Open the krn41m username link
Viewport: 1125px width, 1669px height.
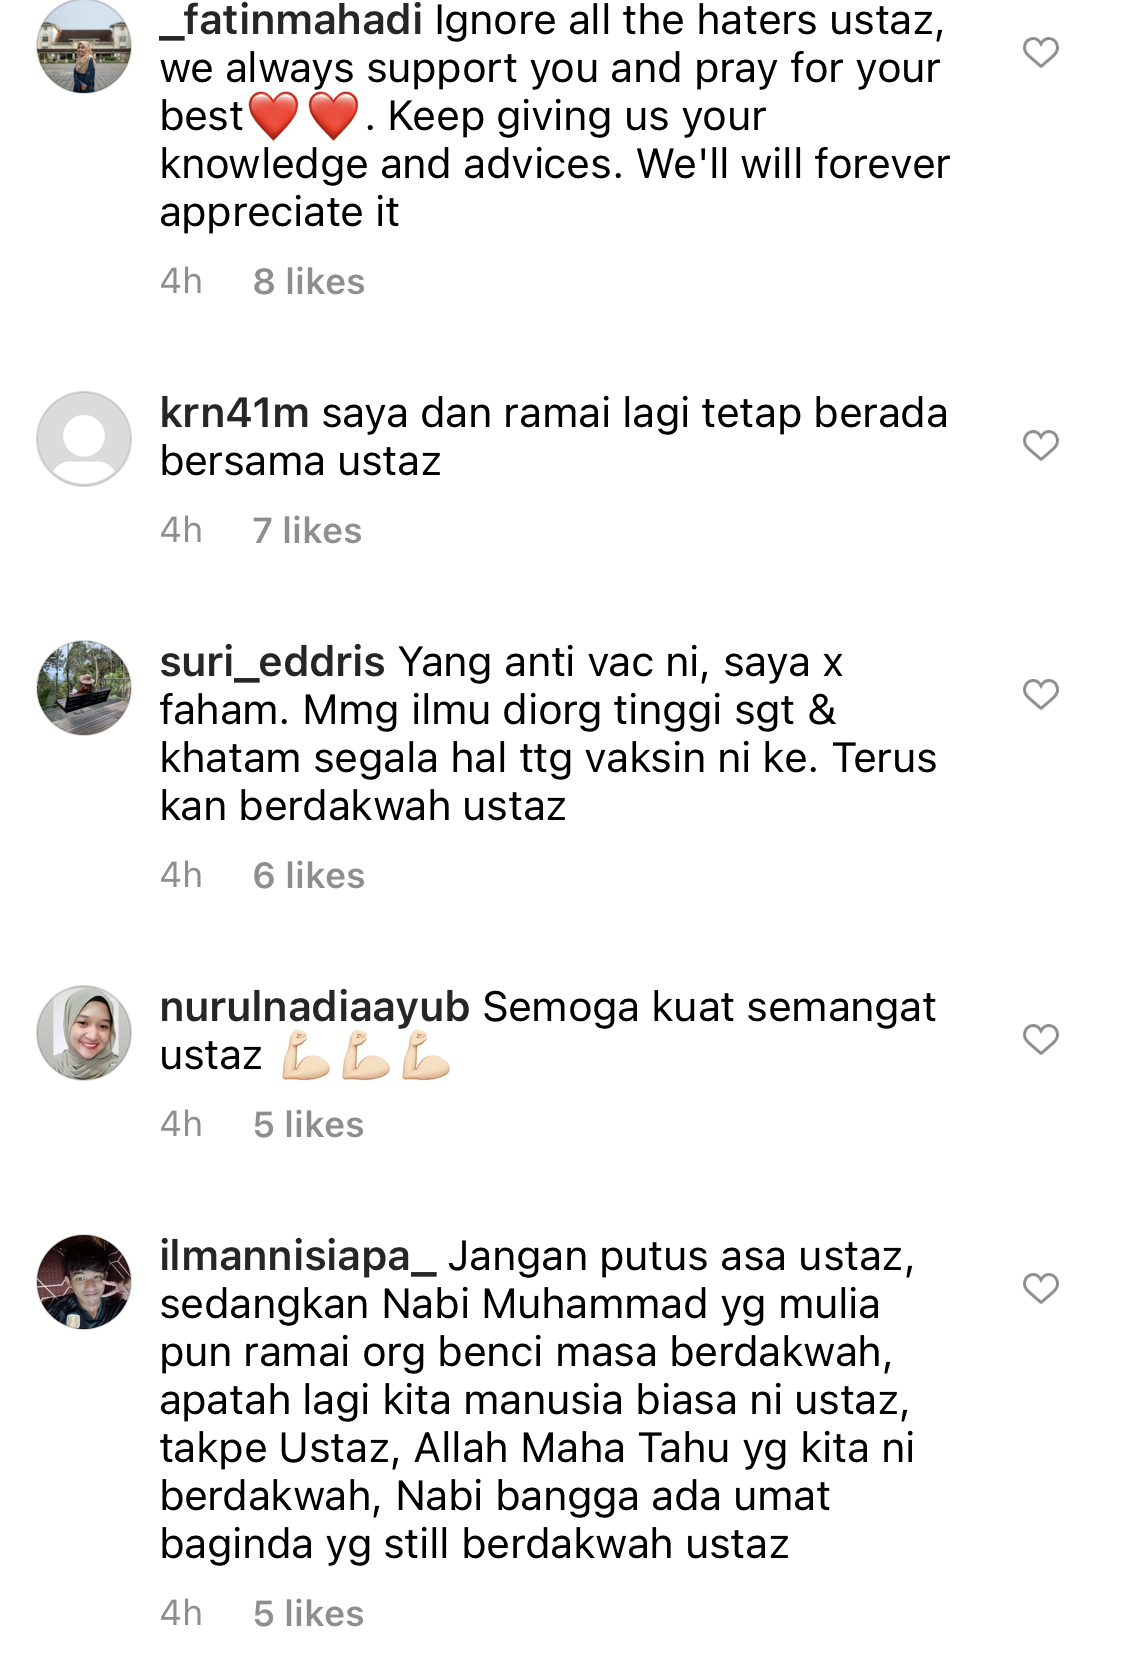(234, 413)
